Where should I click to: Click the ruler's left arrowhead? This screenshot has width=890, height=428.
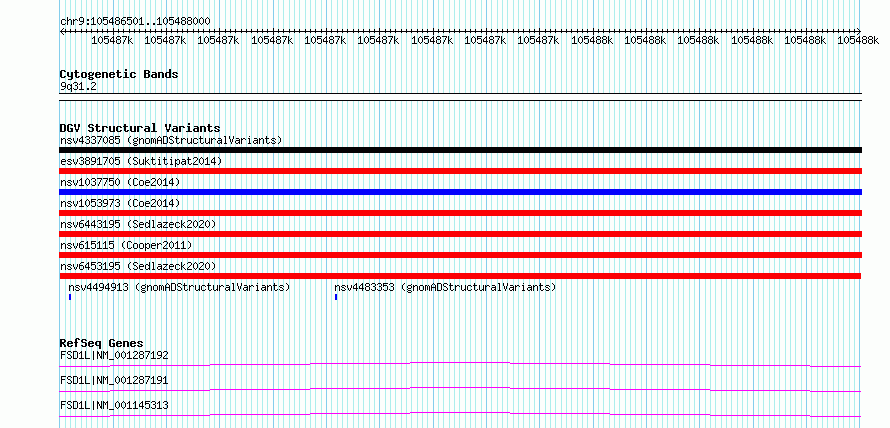[62, 31]
